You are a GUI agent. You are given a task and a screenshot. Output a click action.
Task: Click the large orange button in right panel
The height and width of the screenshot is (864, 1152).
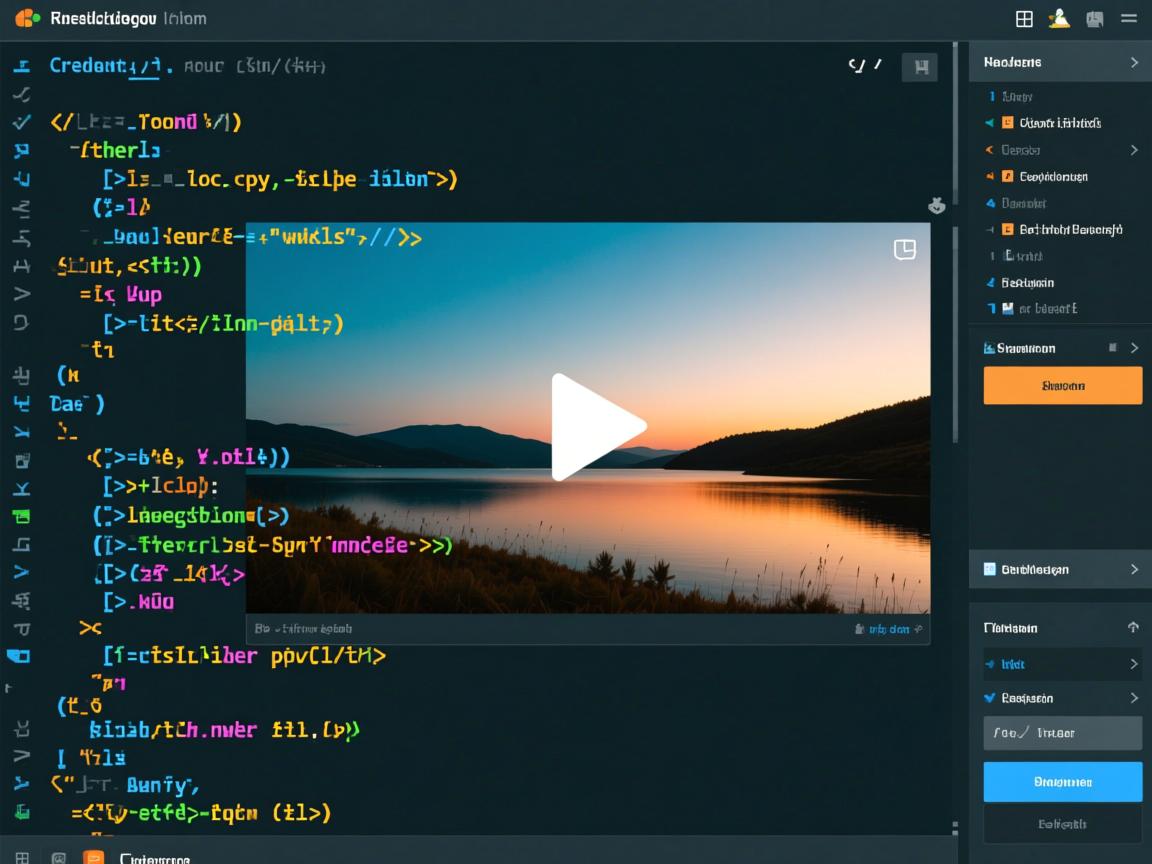click(1062, 385)
